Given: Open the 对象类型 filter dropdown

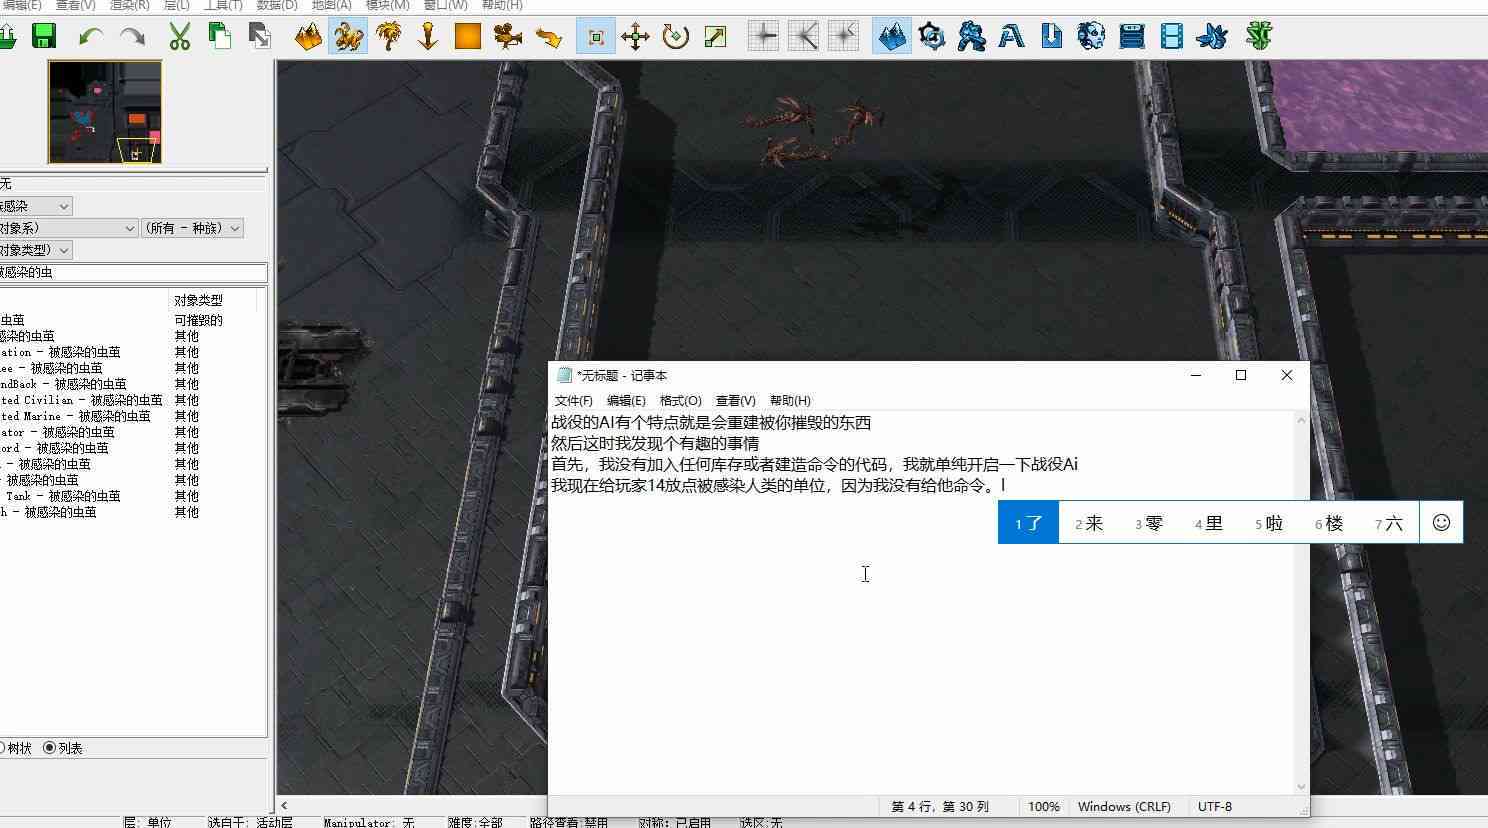Looking at the screenshot, I should pos(36,250).
